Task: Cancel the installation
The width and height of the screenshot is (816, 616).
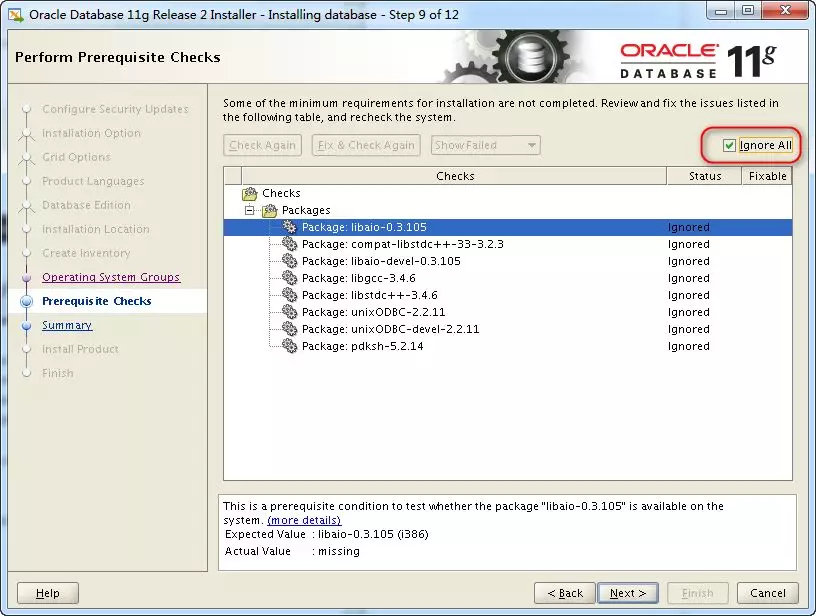Action: point(768,593)
